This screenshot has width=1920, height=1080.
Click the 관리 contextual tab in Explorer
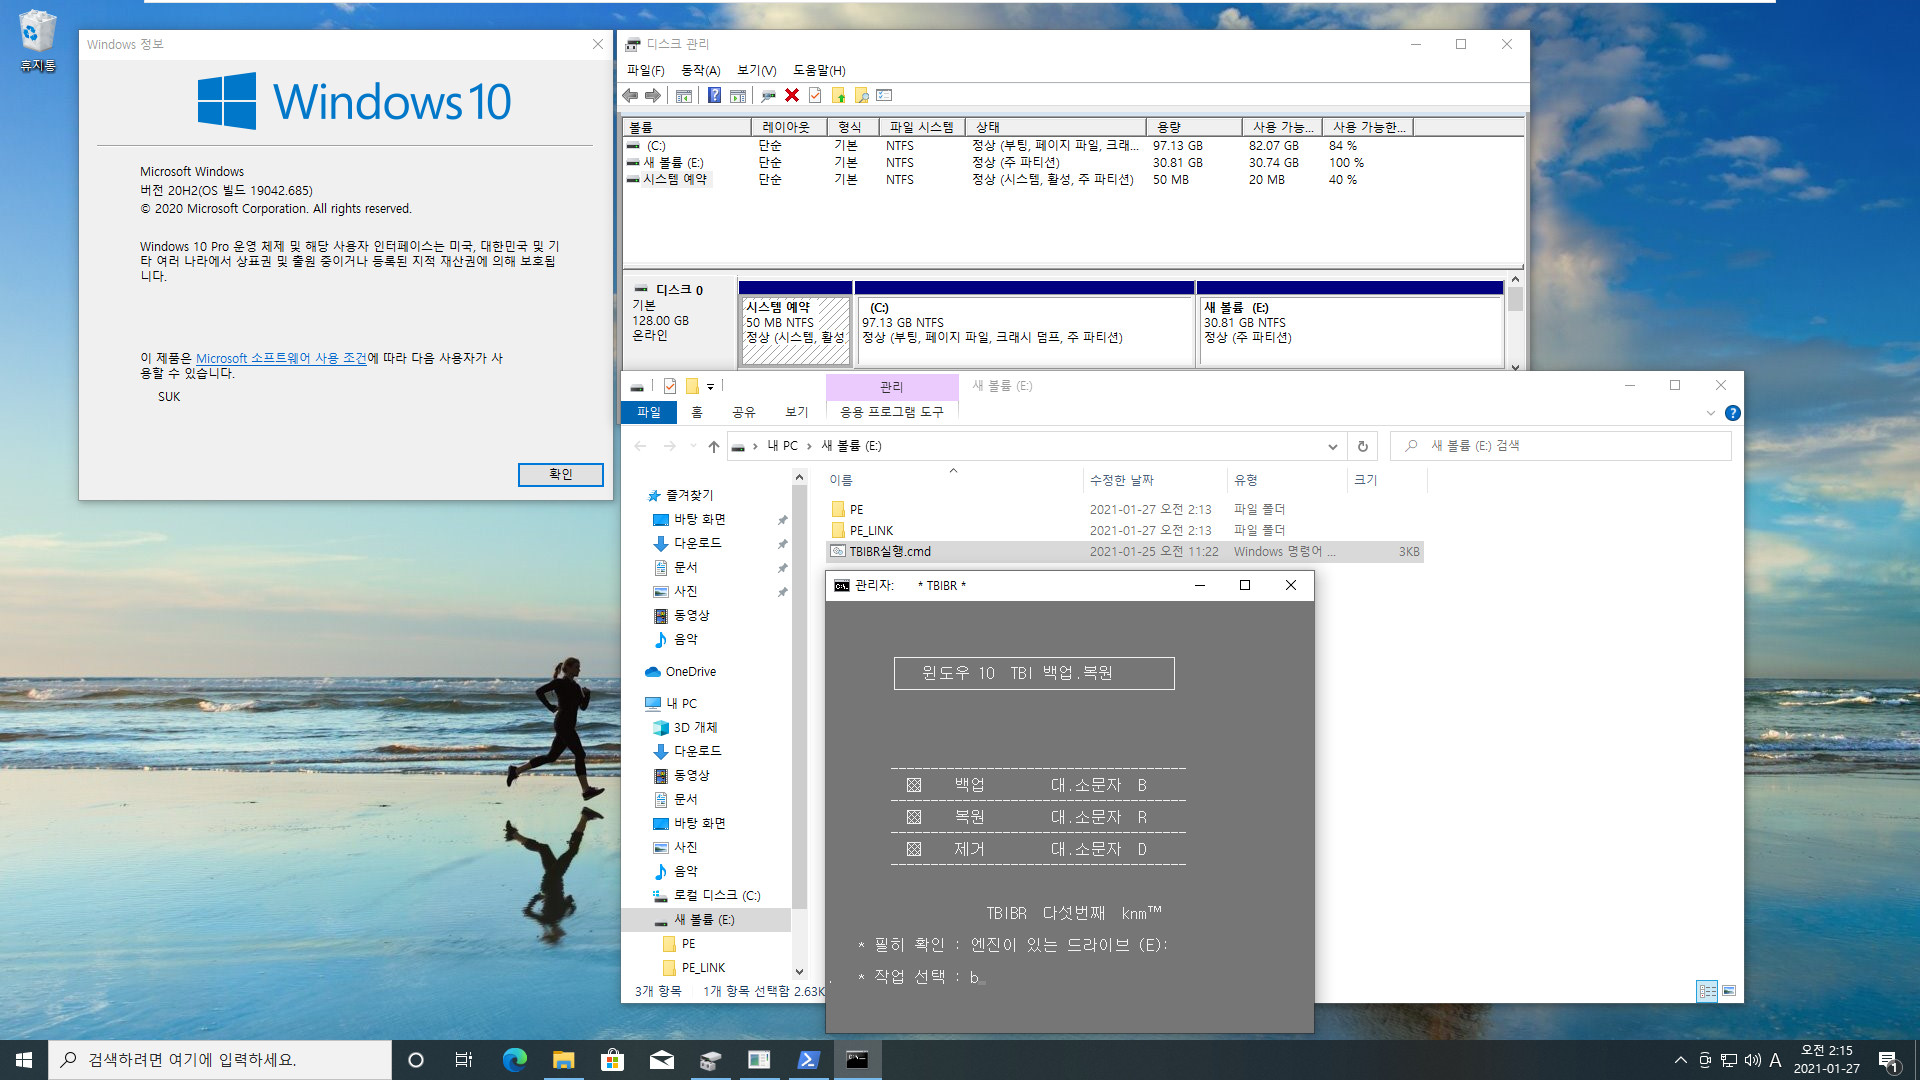tap(891, 387)
